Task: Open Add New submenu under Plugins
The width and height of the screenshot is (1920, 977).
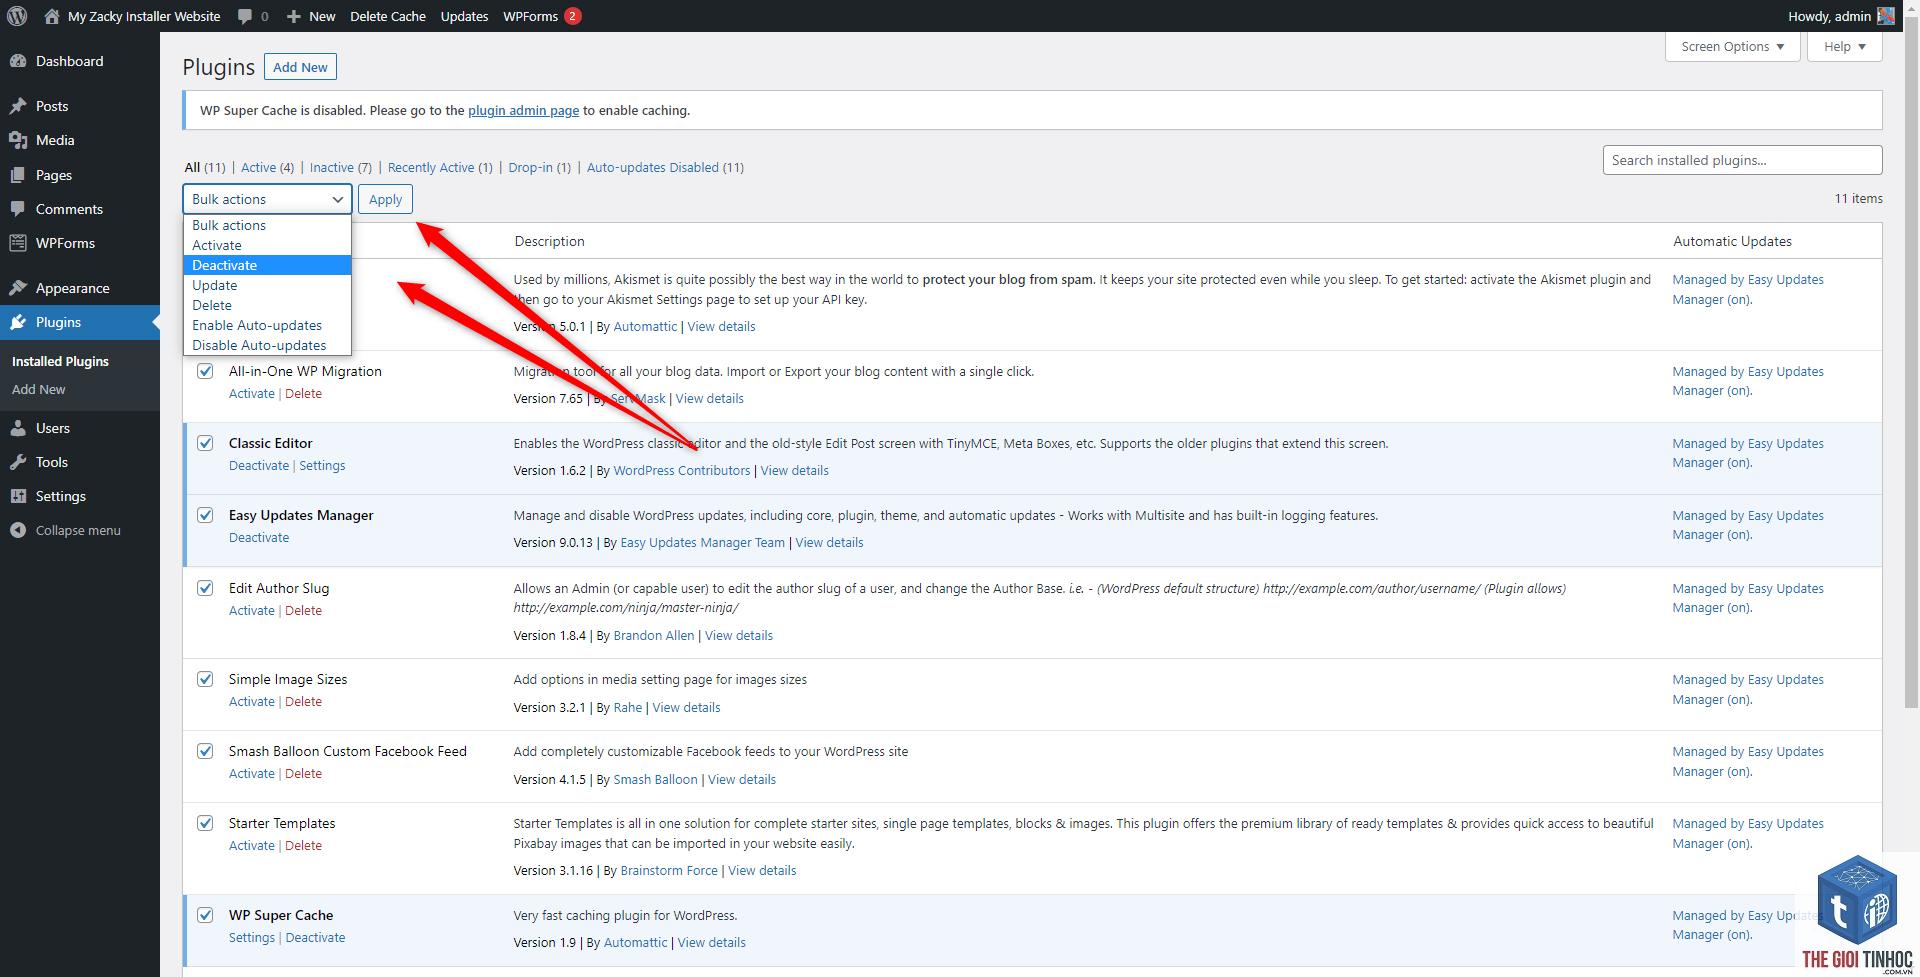Action: point(39,389)
